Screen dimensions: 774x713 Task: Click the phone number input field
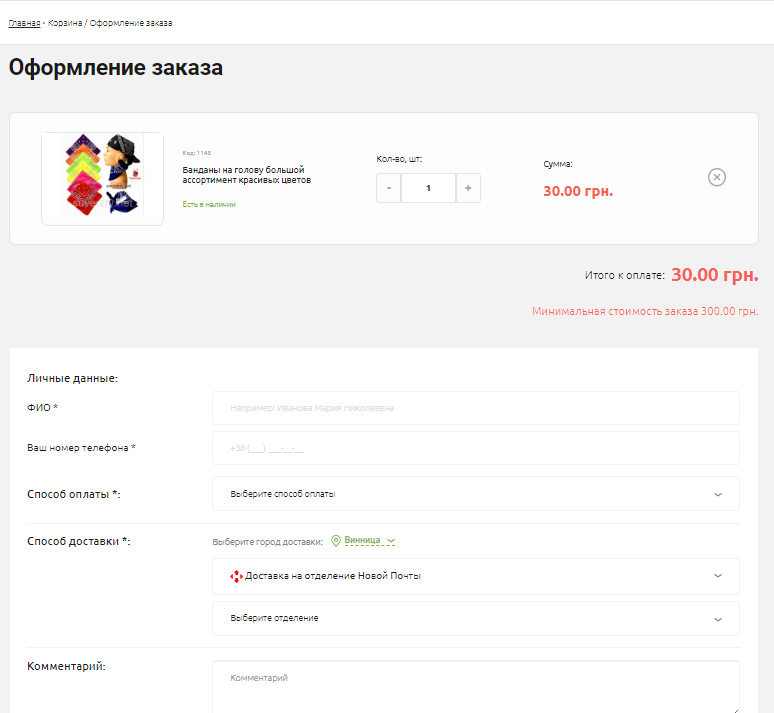476,448
